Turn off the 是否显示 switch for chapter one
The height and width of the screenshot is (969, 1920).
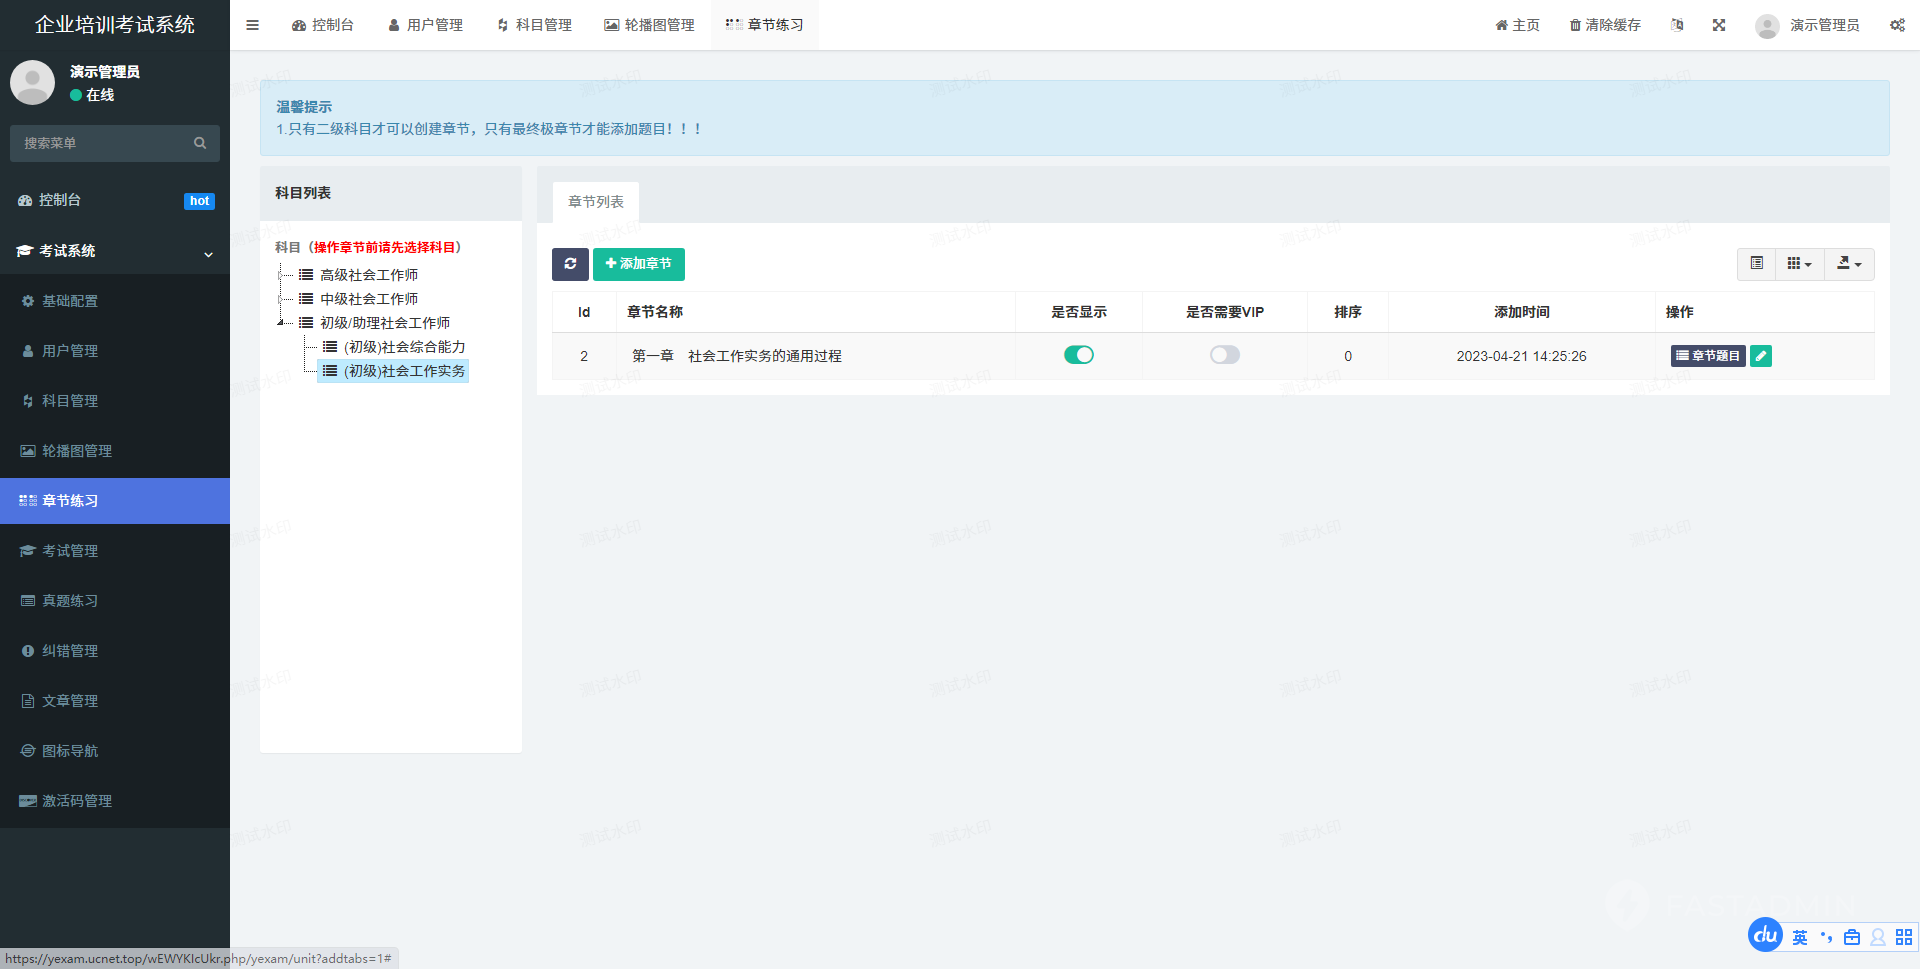pos(1079,355)
